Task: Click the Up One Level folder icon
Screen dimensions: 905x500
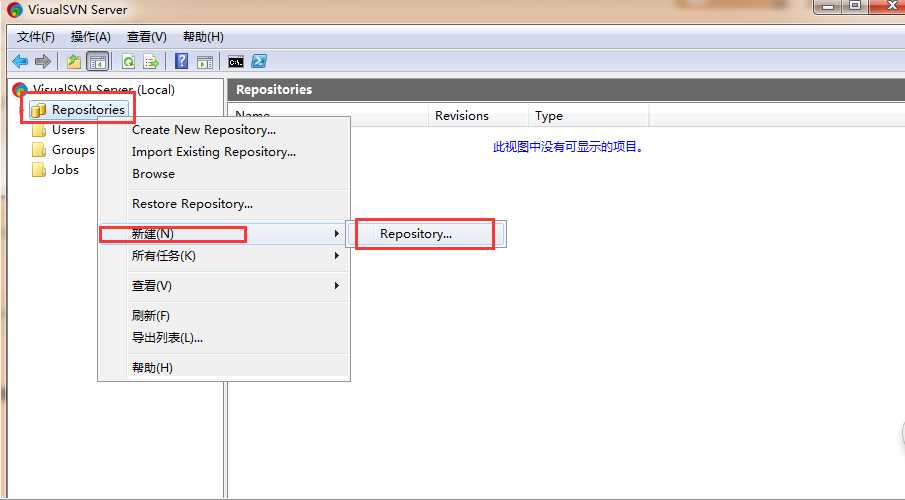Action: (73, 61)
